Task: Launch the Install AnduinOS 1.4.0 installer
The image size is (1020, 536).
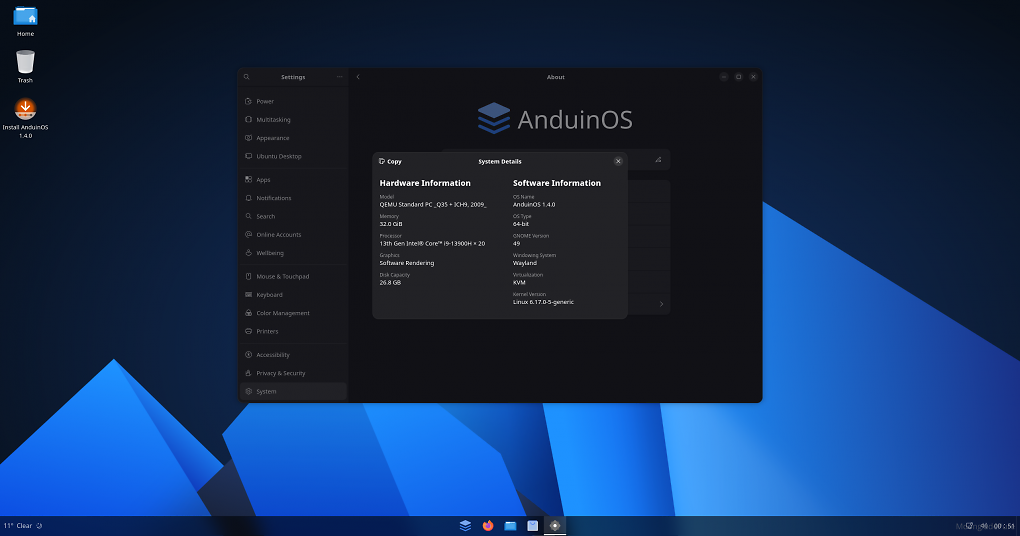Action: (25, 114)
